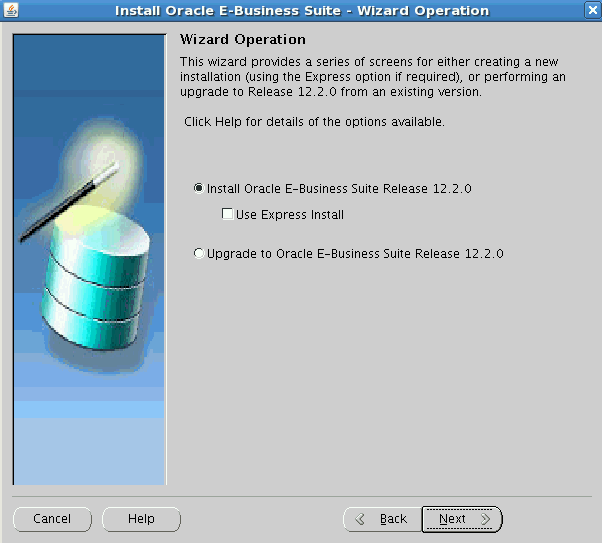Click the 'Wizard Operation' heading text
The width and height of the screenshot is (602, 543).
[x=243, y=40]
